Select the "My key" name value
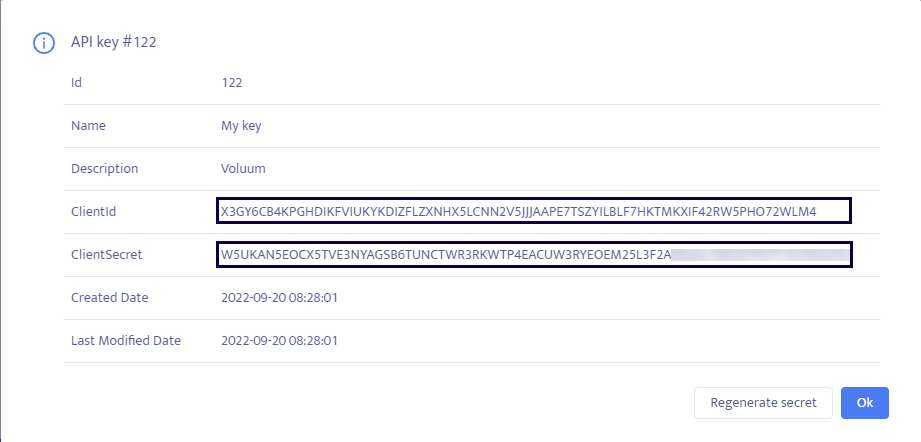 (x=241, y=126)
